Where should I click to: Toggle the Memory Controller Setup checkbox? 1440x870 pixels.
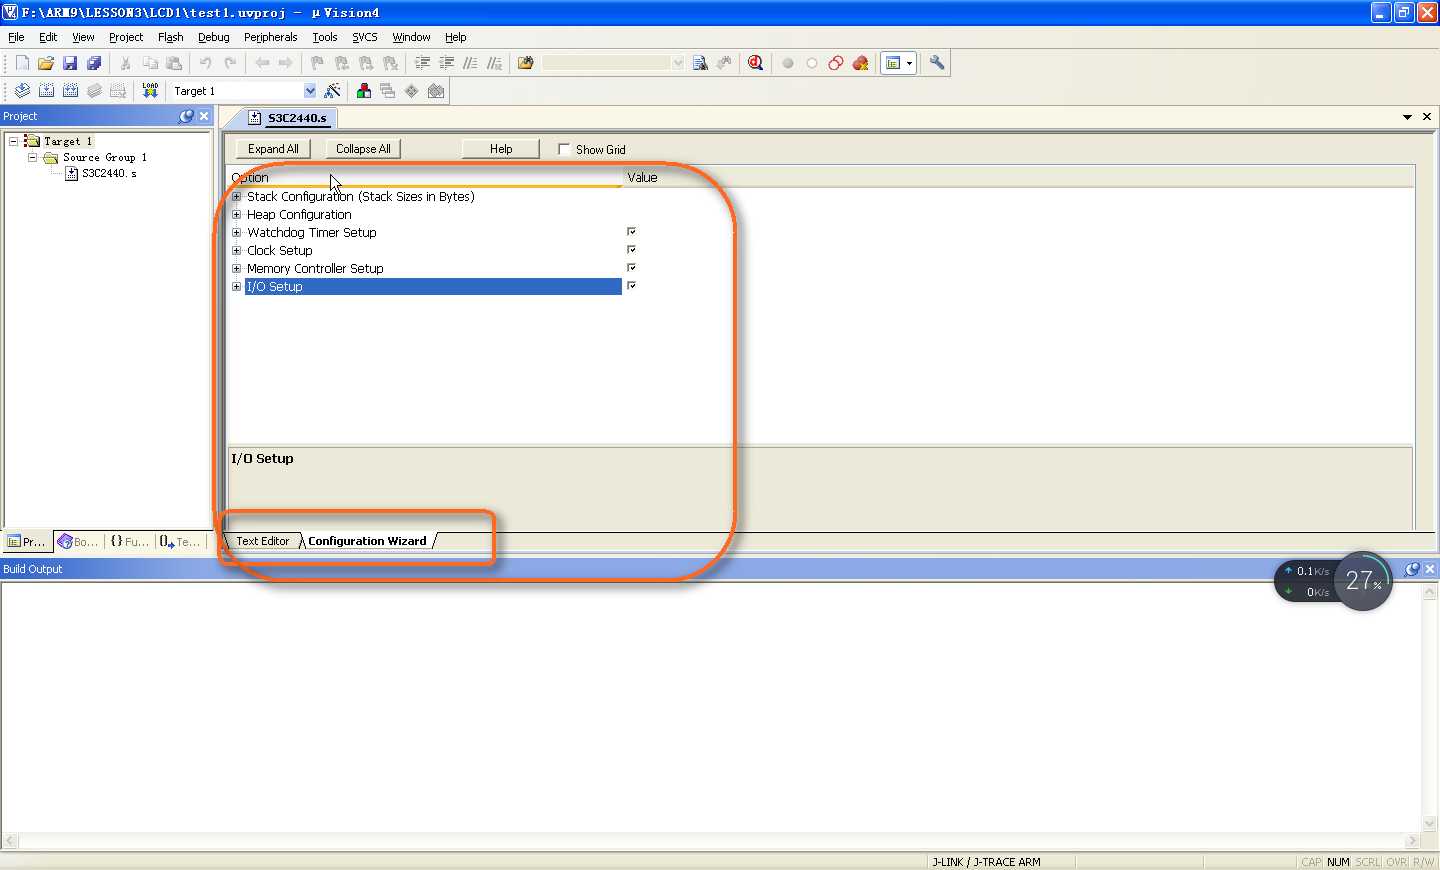[631, 268]
